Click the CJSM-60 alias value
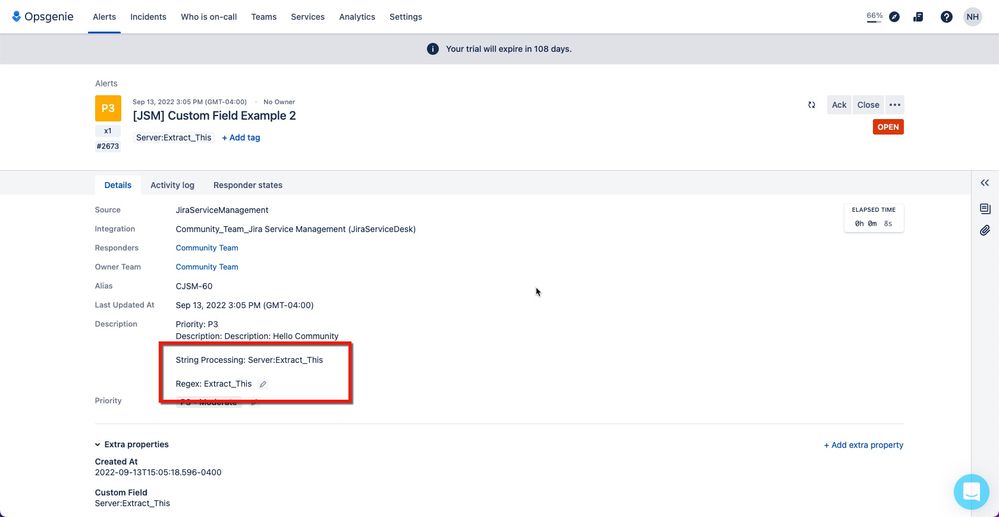This screenshot has height=517, width=999. coord(194,286)
